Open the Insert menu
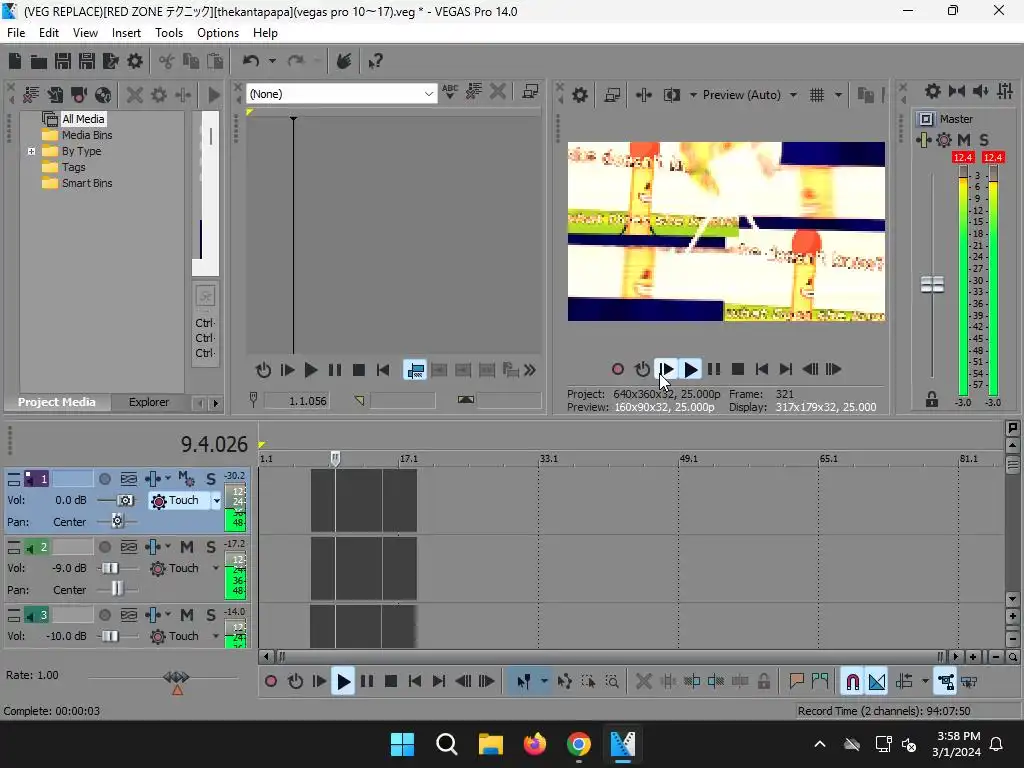 pos(126,33)
